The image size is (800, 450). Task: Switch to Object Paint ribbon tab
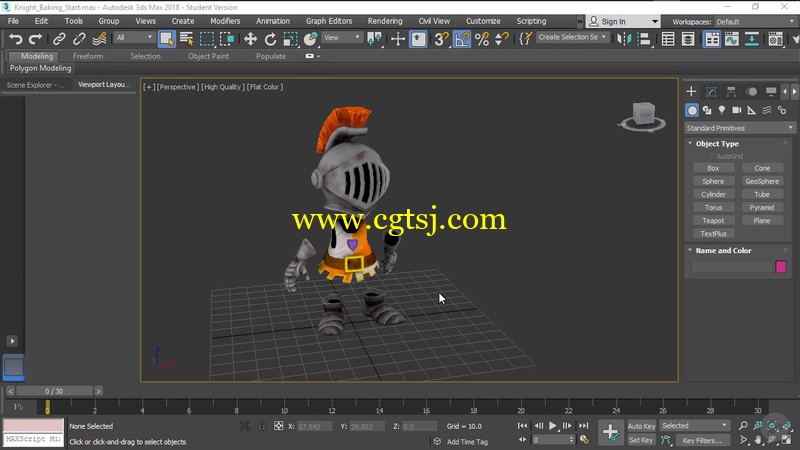(x=208, y=56)
